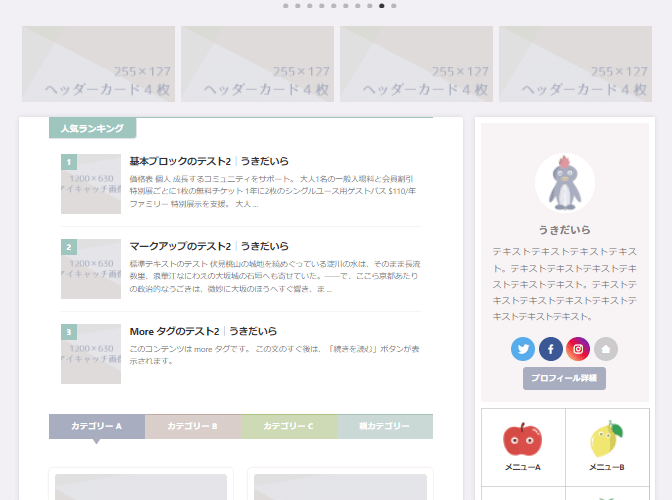The height and width of the screenshot is (500, 672).
Task: Click thumbnail of ranking item 2
Action: pyautogui.click(x=91, y=269)
